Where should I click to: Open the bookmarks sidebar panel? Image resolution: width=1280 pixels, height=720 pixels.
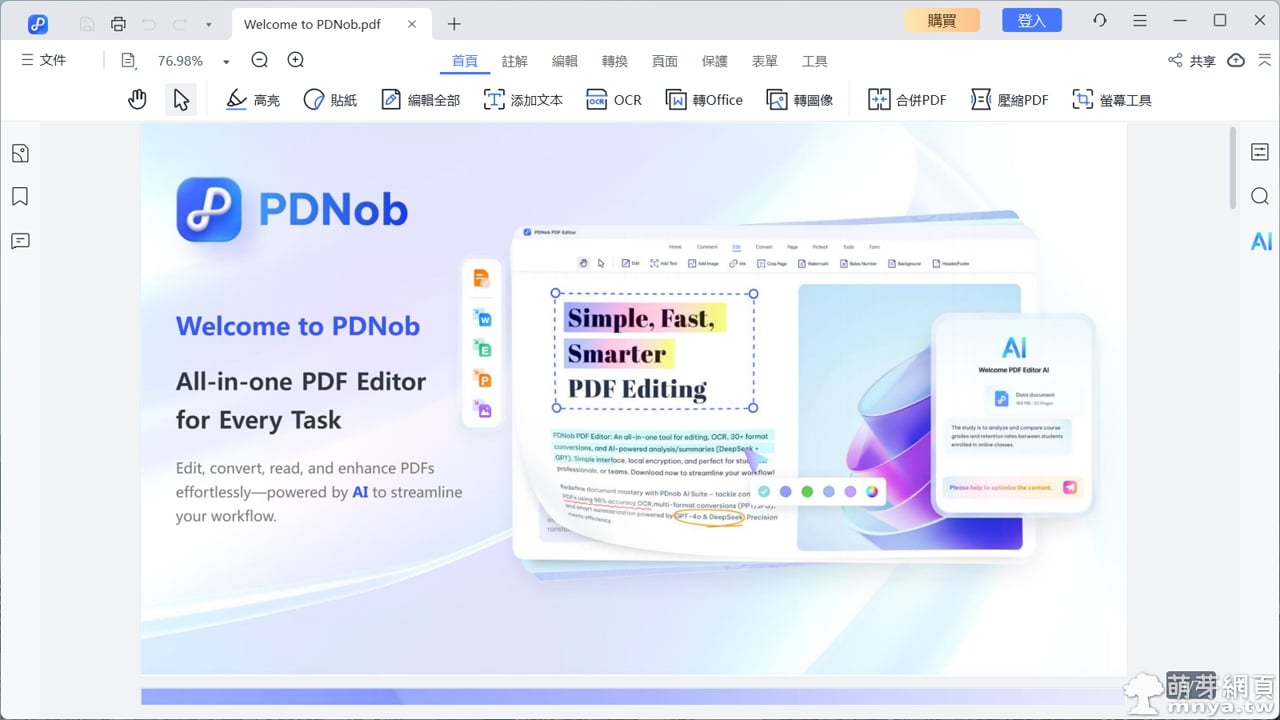coord(20,196)
